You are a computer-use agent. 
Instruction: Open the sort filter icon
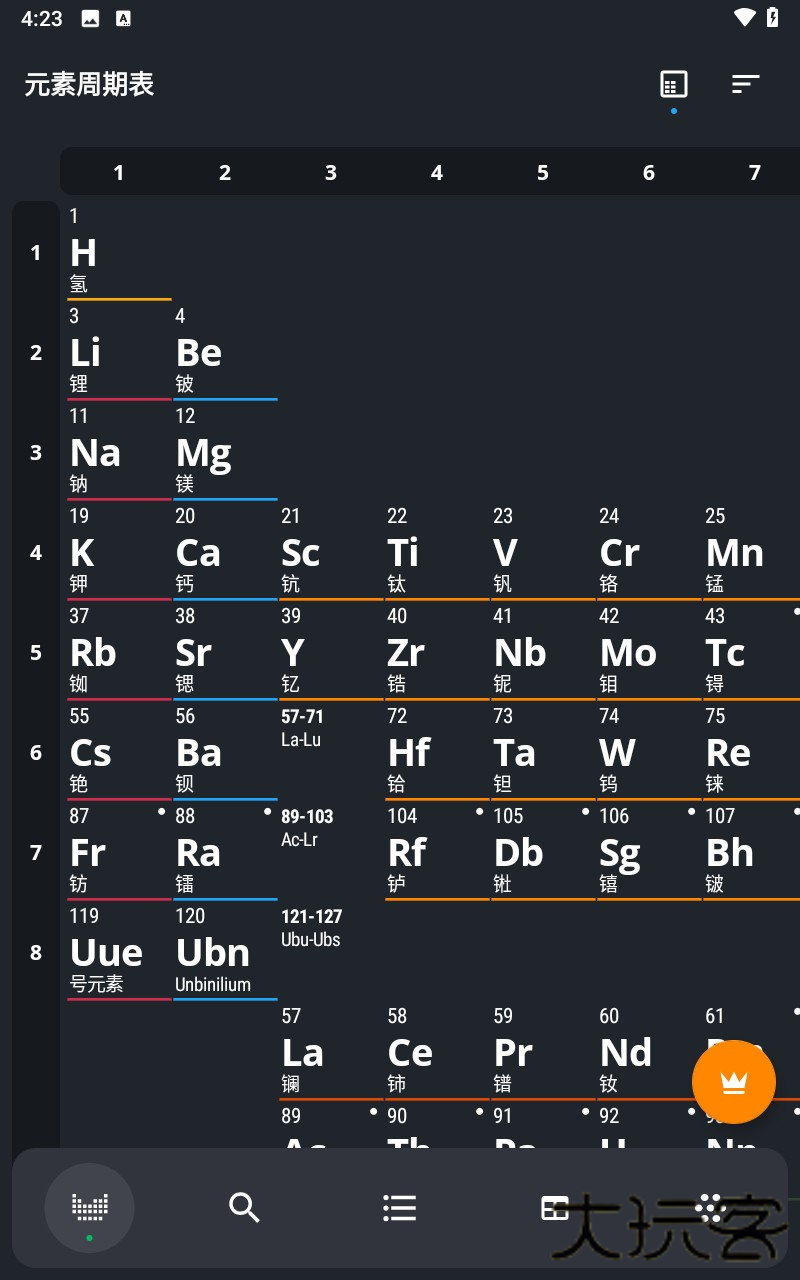745,85
